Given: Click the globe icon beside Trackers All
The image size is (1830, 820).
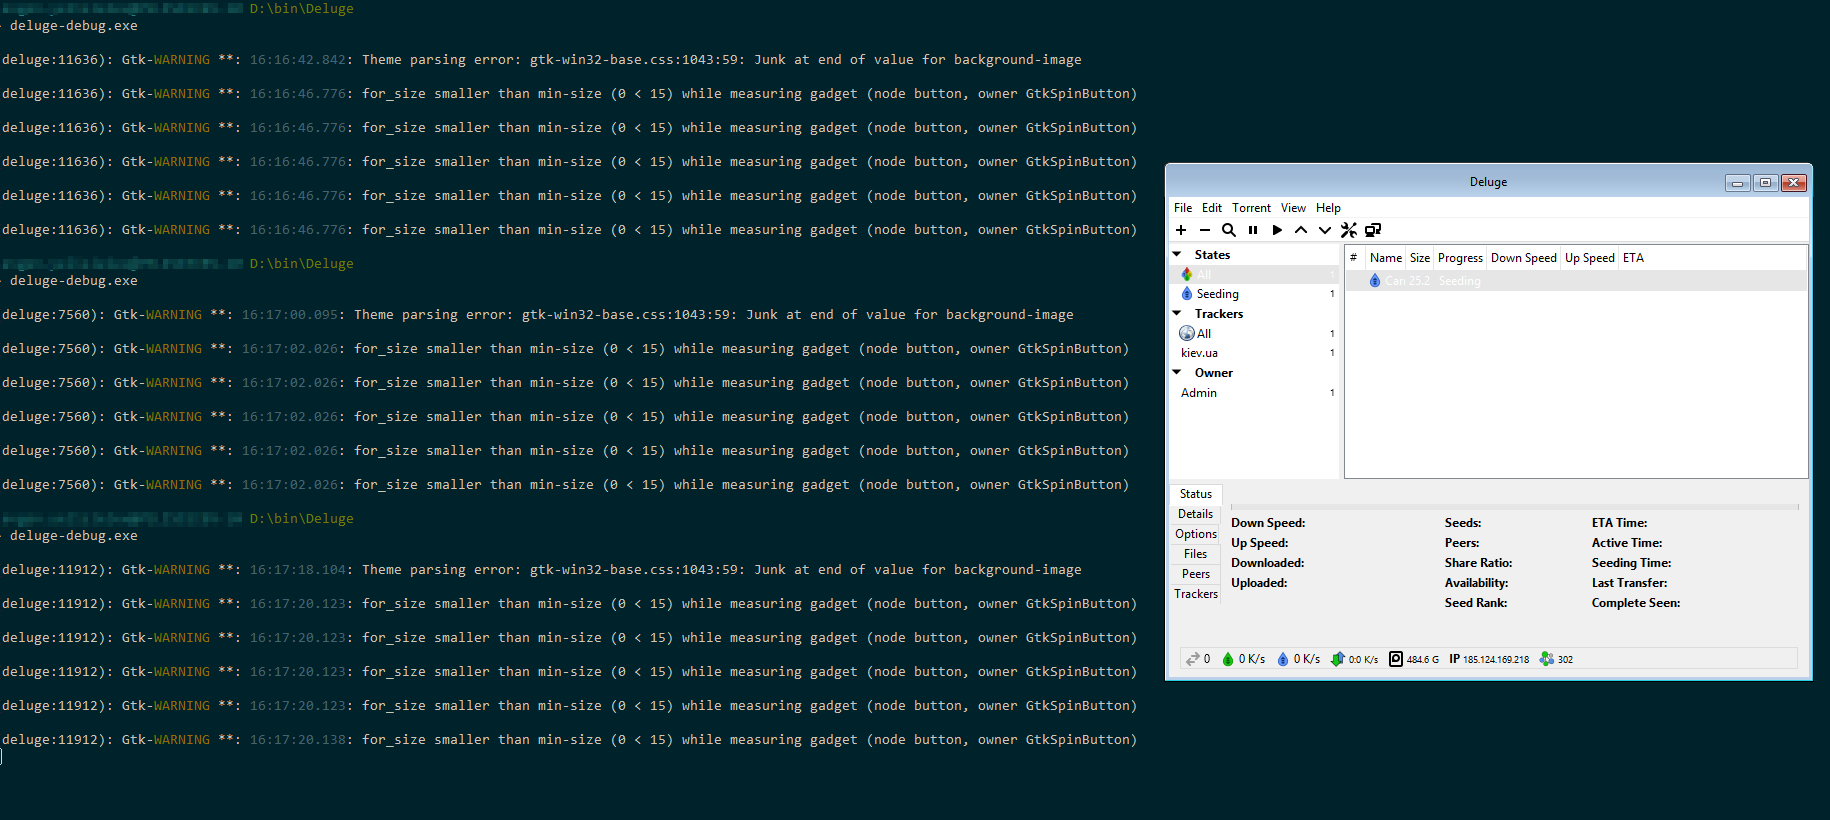Looking at the screenshot, I should coord(1187,333).
